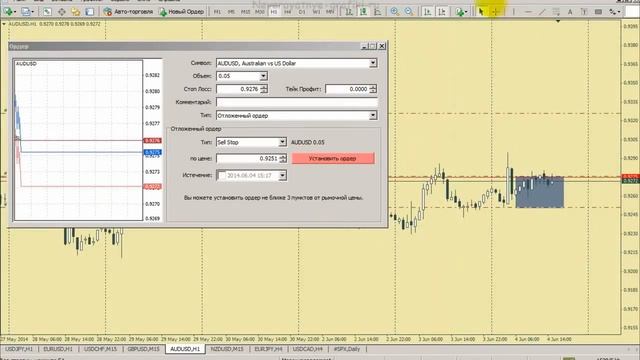The height and width of the screenshot is (360, 640).
Task: Open the Объем volume dropdown
Action: [263, 76]
